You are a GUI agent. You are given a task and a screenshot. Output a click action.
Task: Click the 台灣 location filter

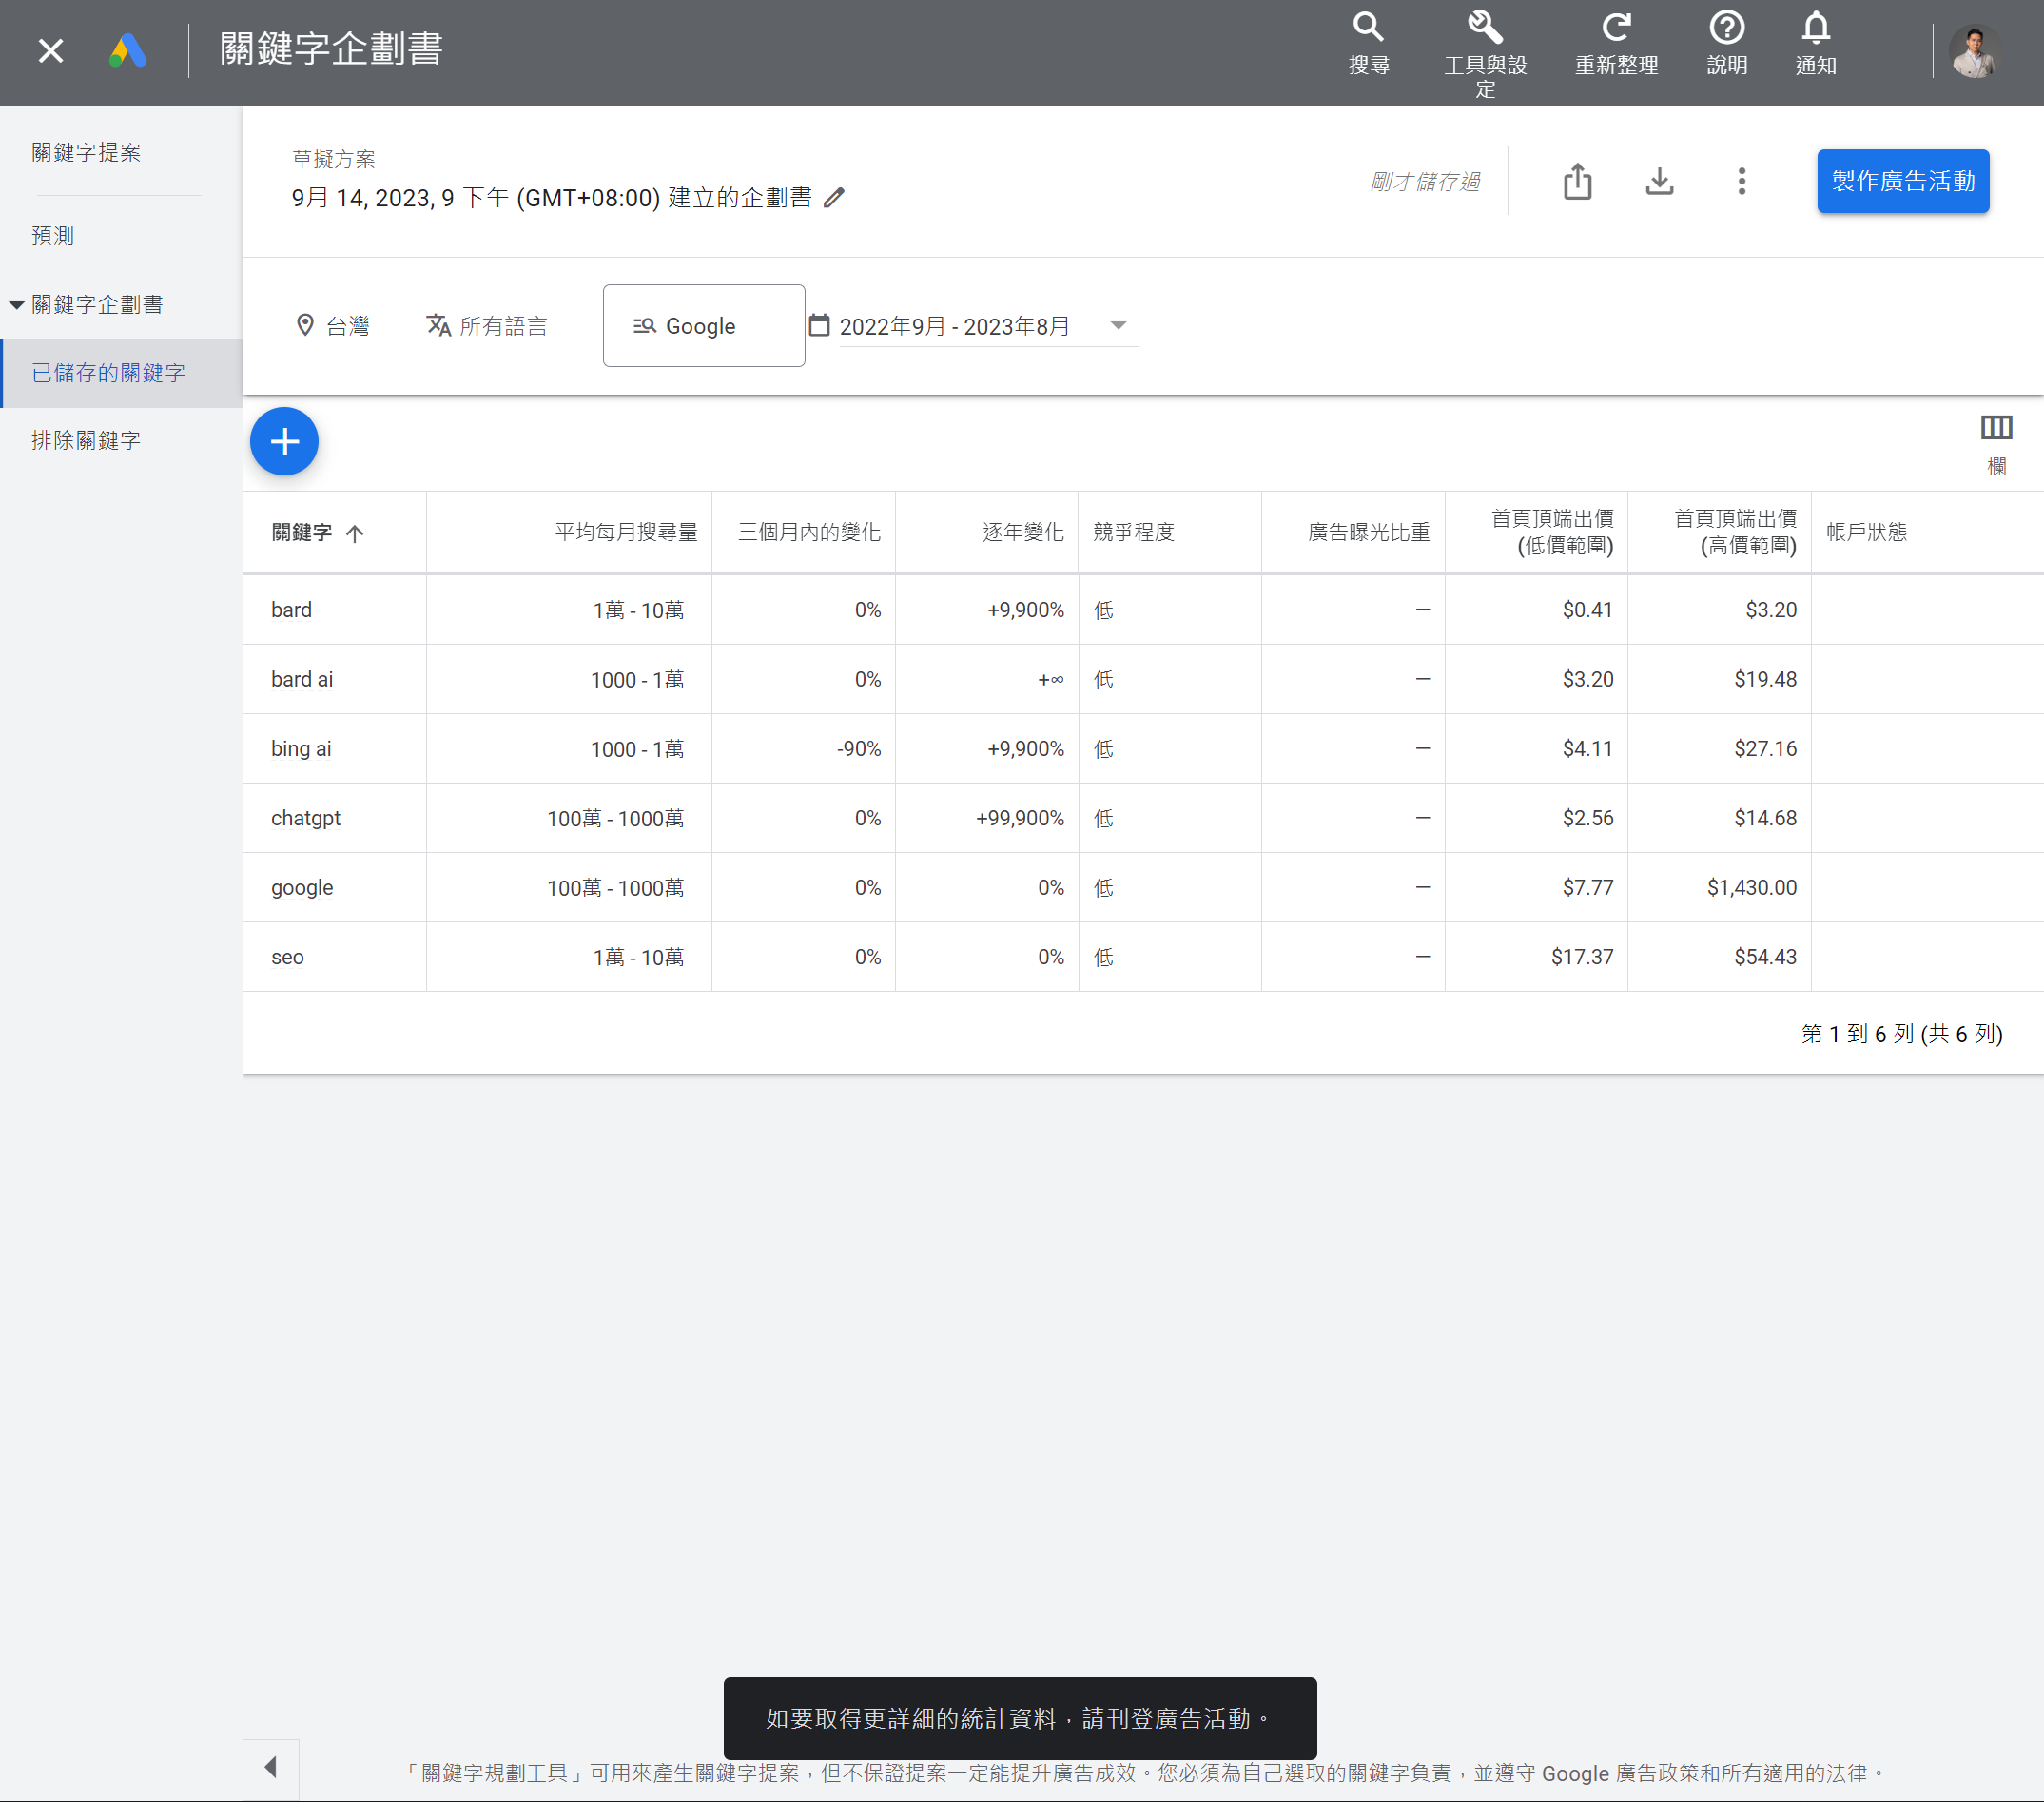point(334,326)
